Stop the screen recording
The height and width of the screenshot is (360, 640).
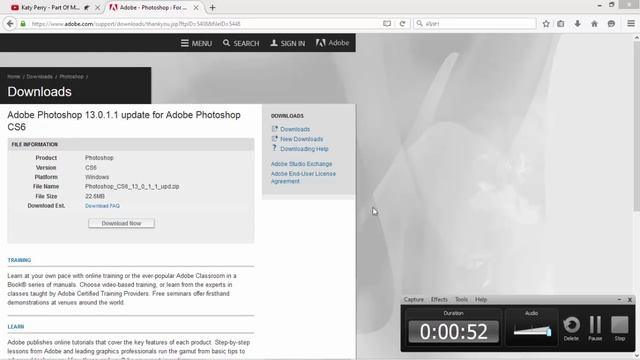point(620,328)
